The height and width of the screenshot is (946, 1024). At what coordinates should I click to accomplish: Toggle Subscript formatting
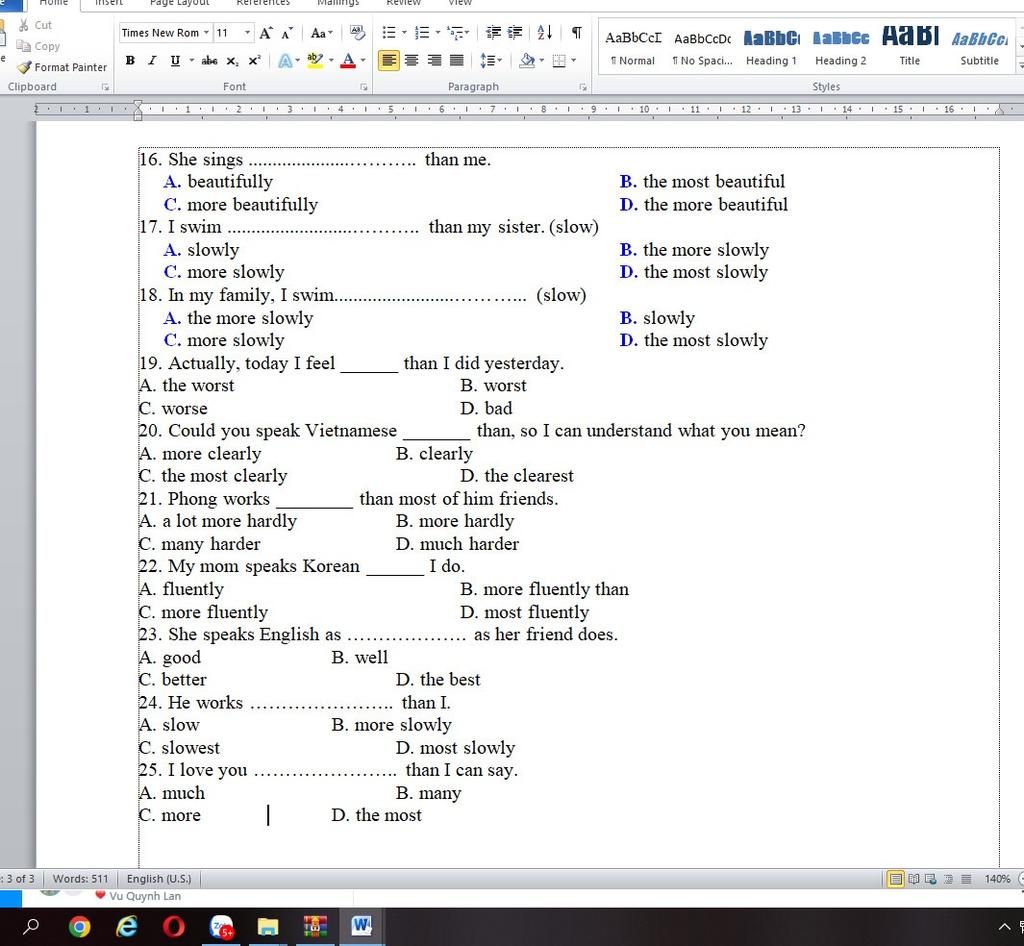point(233,60)
